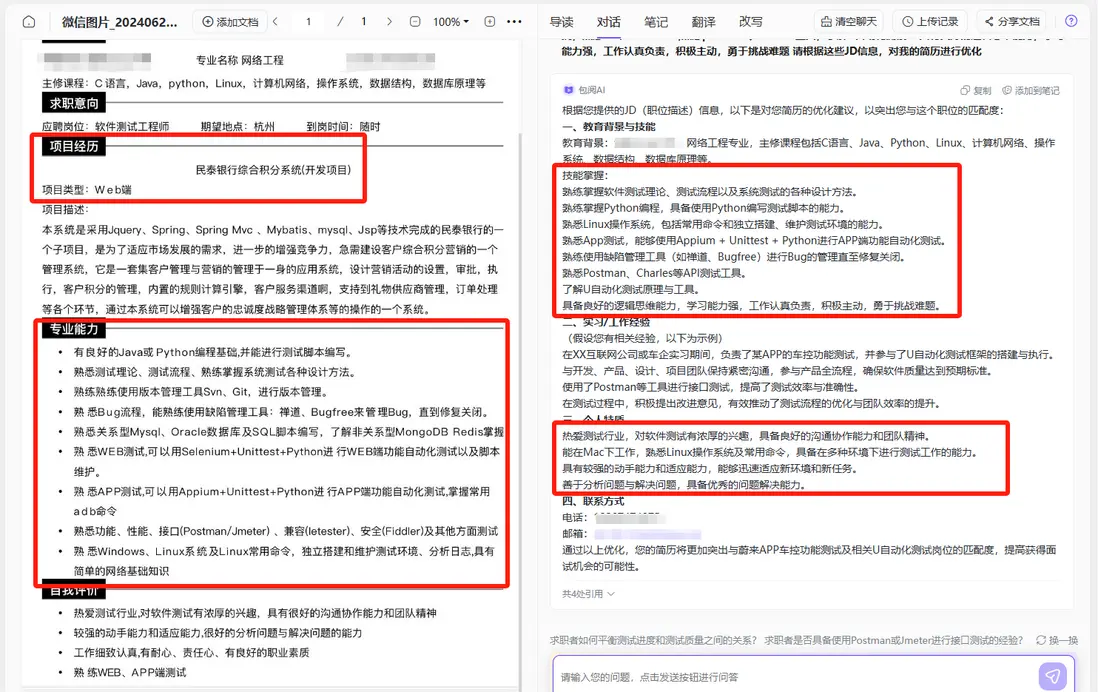This screenshot has height=692, width=1098.
Task: Click the 项目经历 heading in the document
Action: [74, 146]
